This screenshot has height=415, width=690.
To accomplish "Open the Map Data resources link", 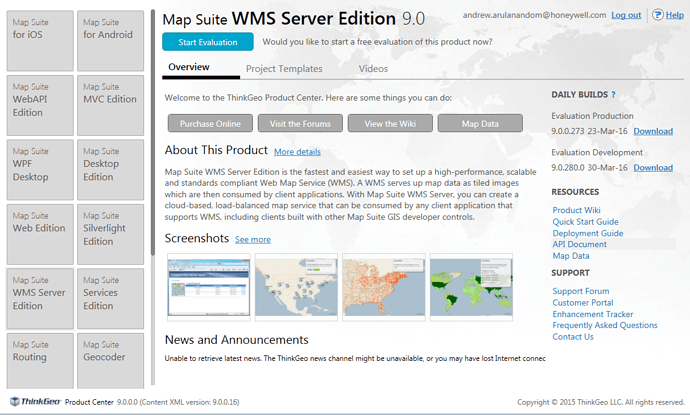I will click(x=571, y=256).
